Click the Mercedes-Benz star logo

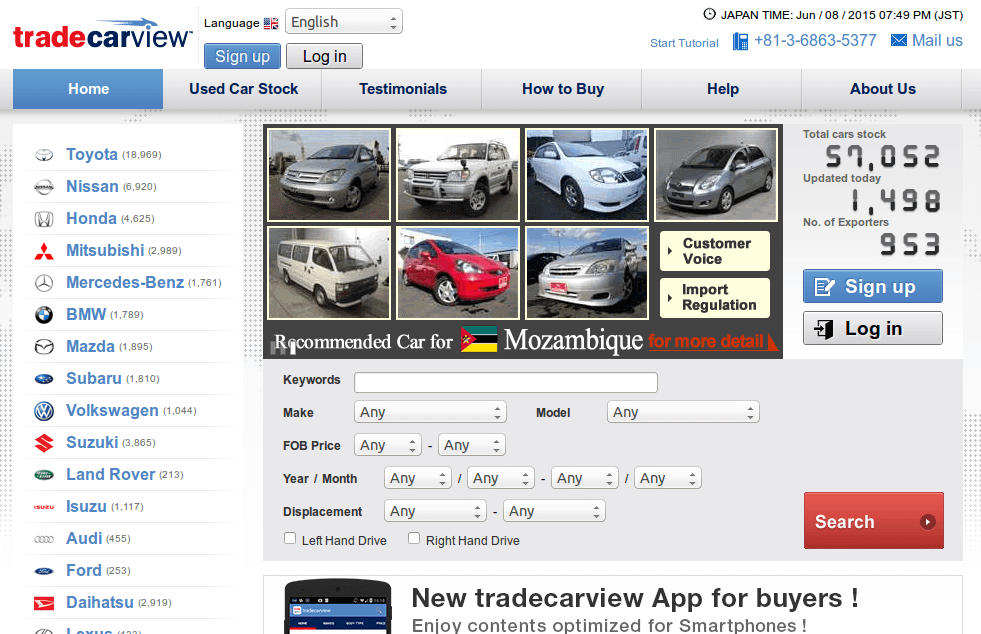(44, 283)
